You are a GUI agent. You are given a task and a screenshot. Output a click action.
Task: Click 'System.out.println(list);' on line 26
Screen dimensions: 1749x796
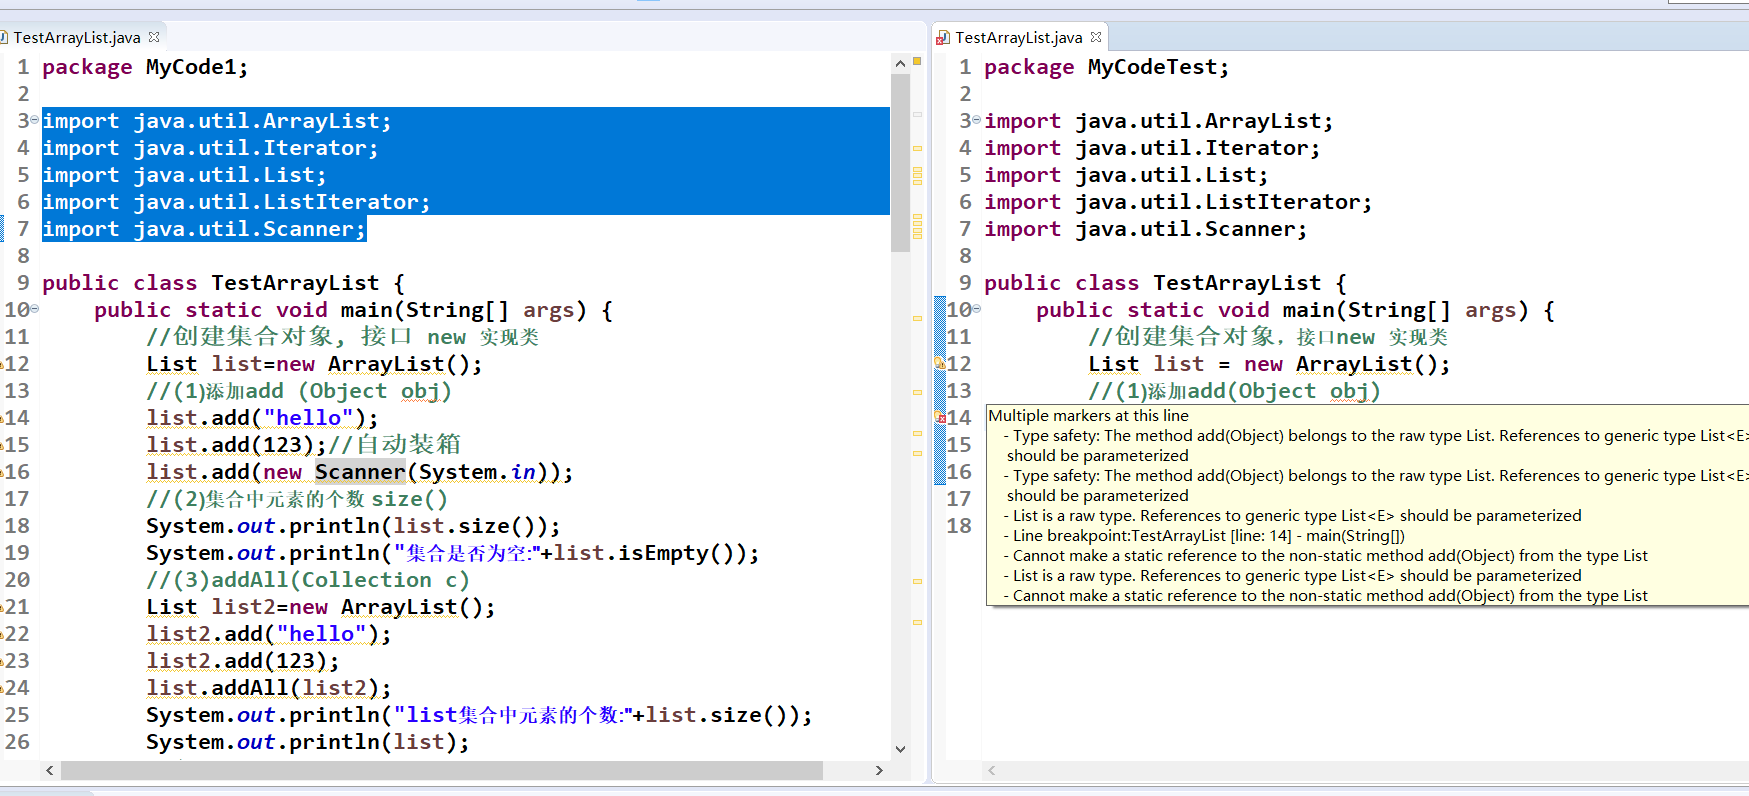tap(308, 742)
